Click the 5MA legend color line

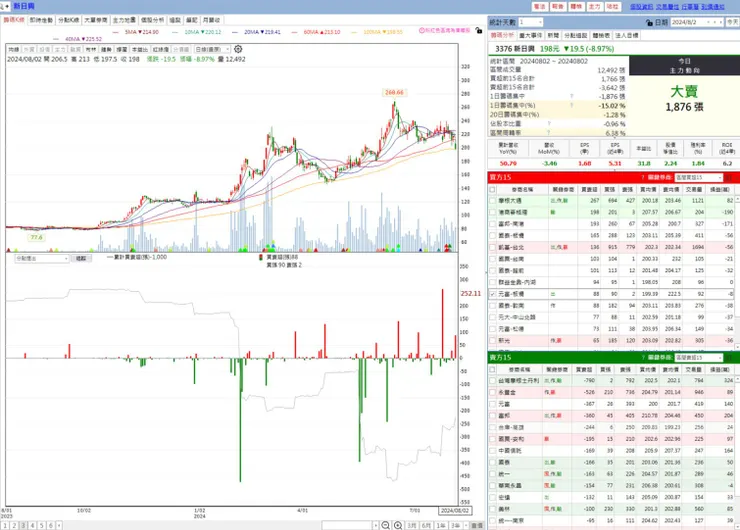[116, 32]
